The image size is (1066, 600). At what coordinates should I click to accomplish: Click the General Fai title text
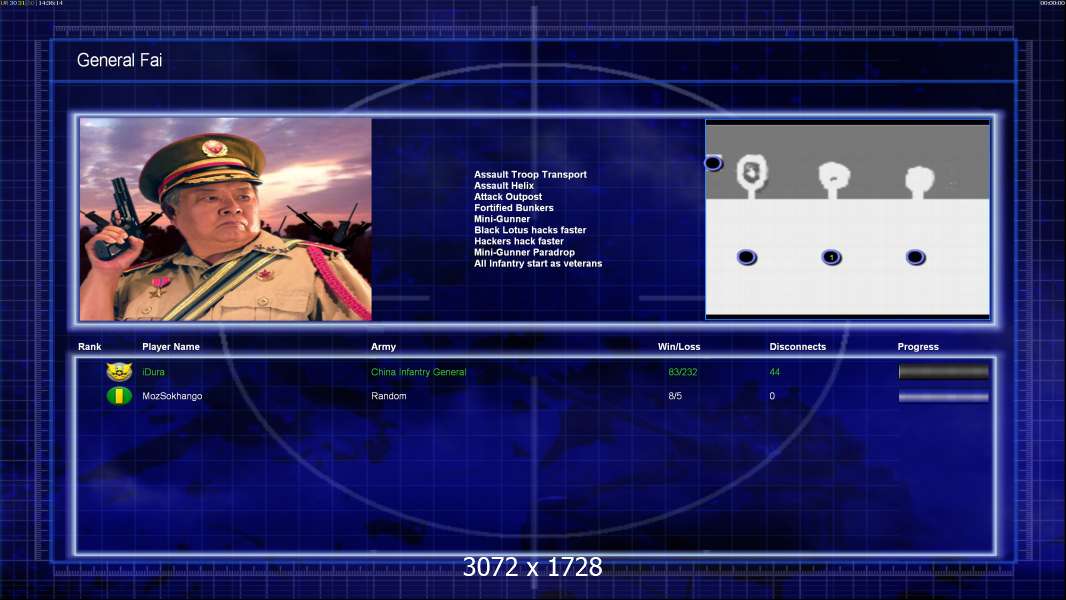coord(120,60)
